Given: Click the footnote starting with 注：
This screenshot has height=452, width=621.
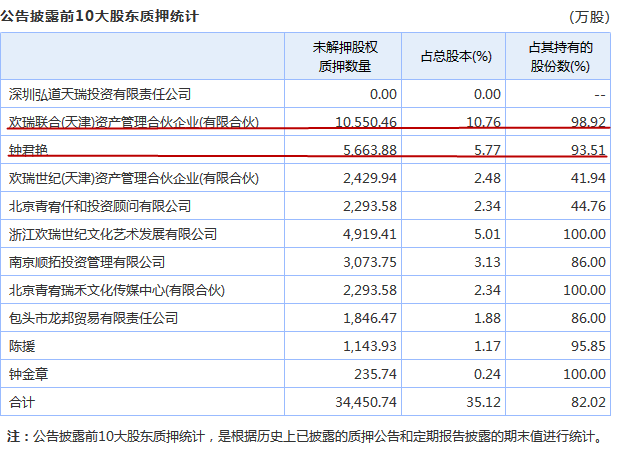Looking at the screenshot, I should (305, 437).
